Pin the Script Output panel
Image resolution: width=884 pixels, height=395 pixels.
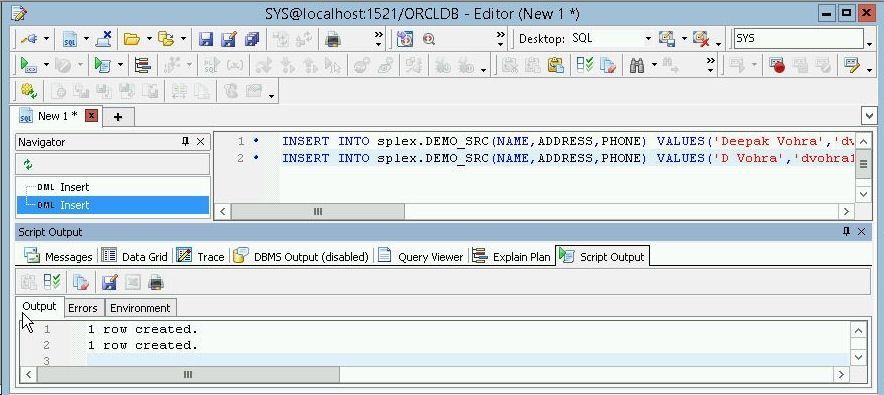(846, 232)
